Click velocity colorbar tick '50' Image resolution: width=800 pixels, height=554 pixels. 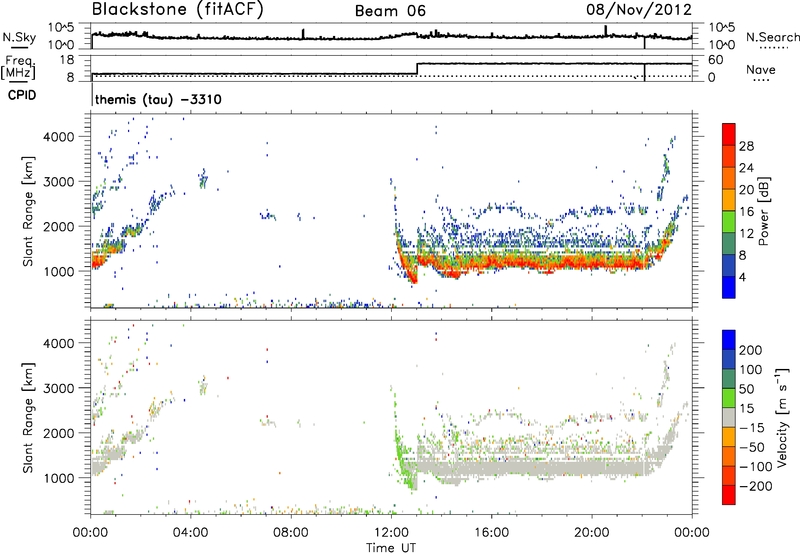pyautogui.click(x=746, y=389)
